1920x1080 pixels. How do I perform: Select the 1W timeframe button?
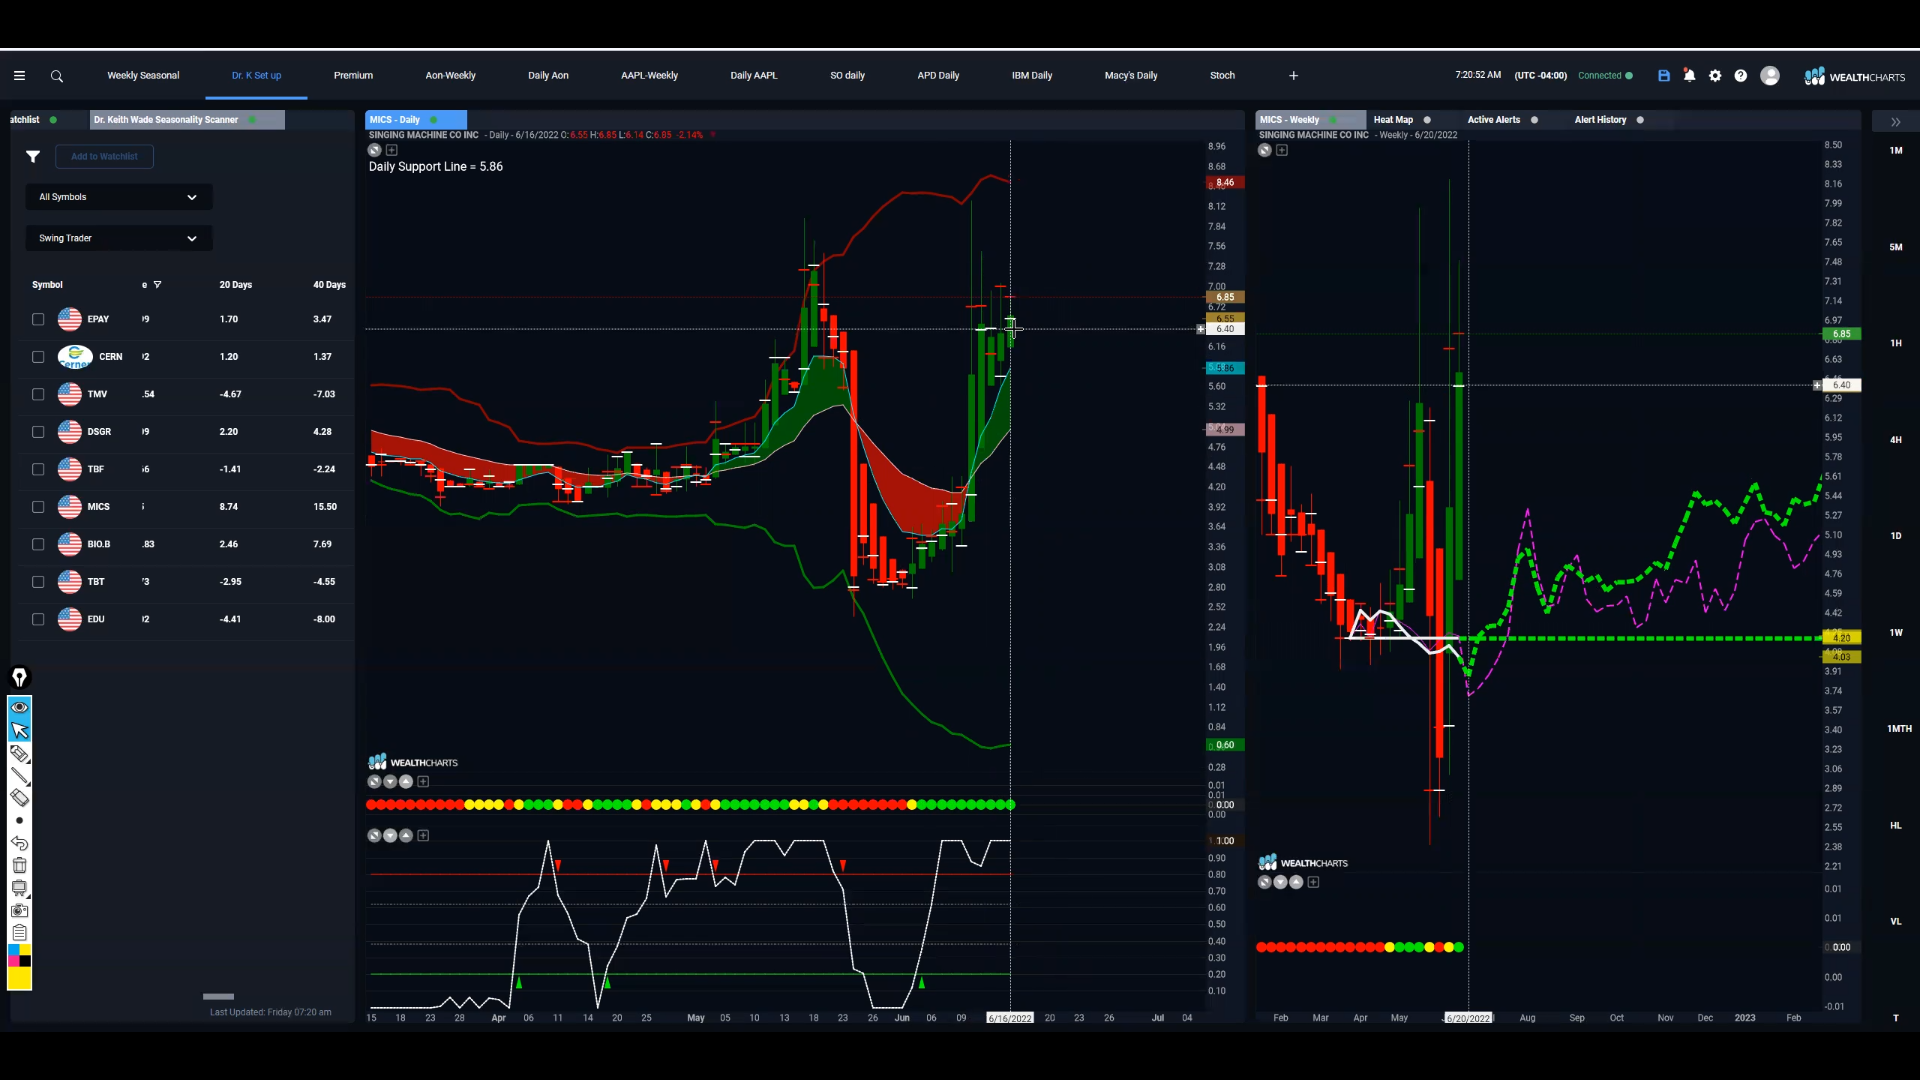coord(1896,633)
